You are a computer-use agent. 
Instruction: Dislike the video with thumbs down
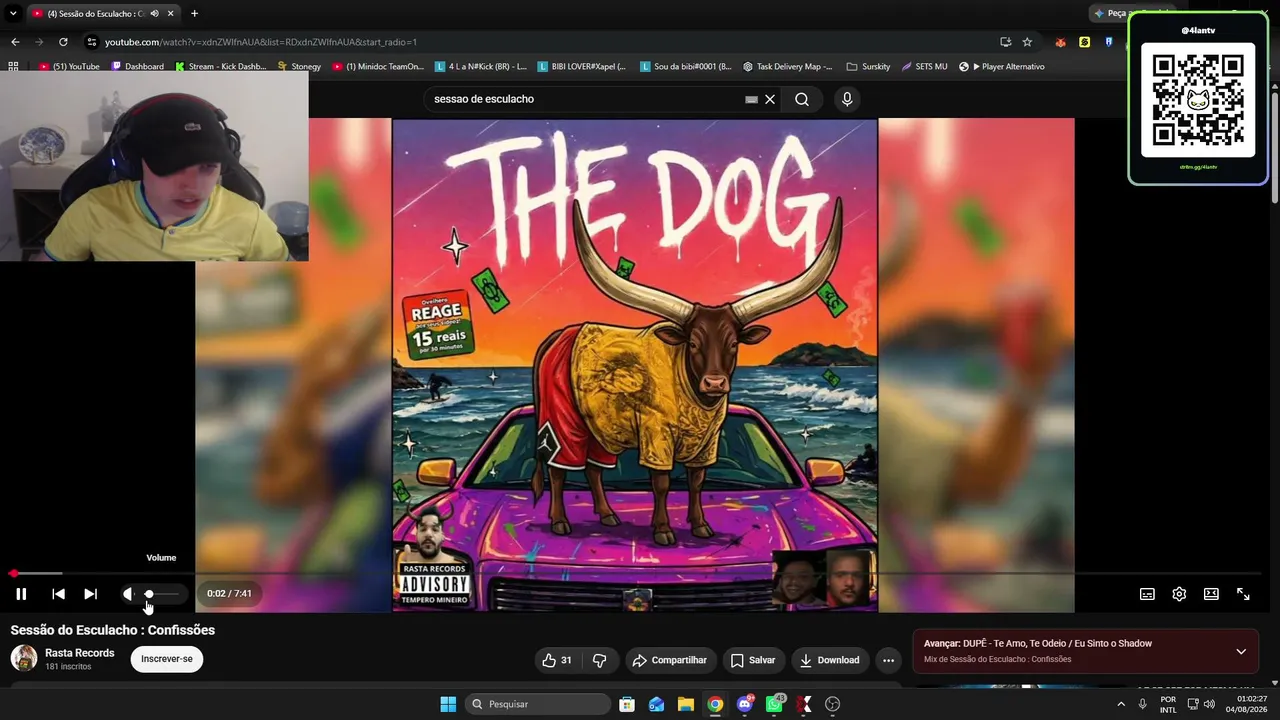coord(600,660)
